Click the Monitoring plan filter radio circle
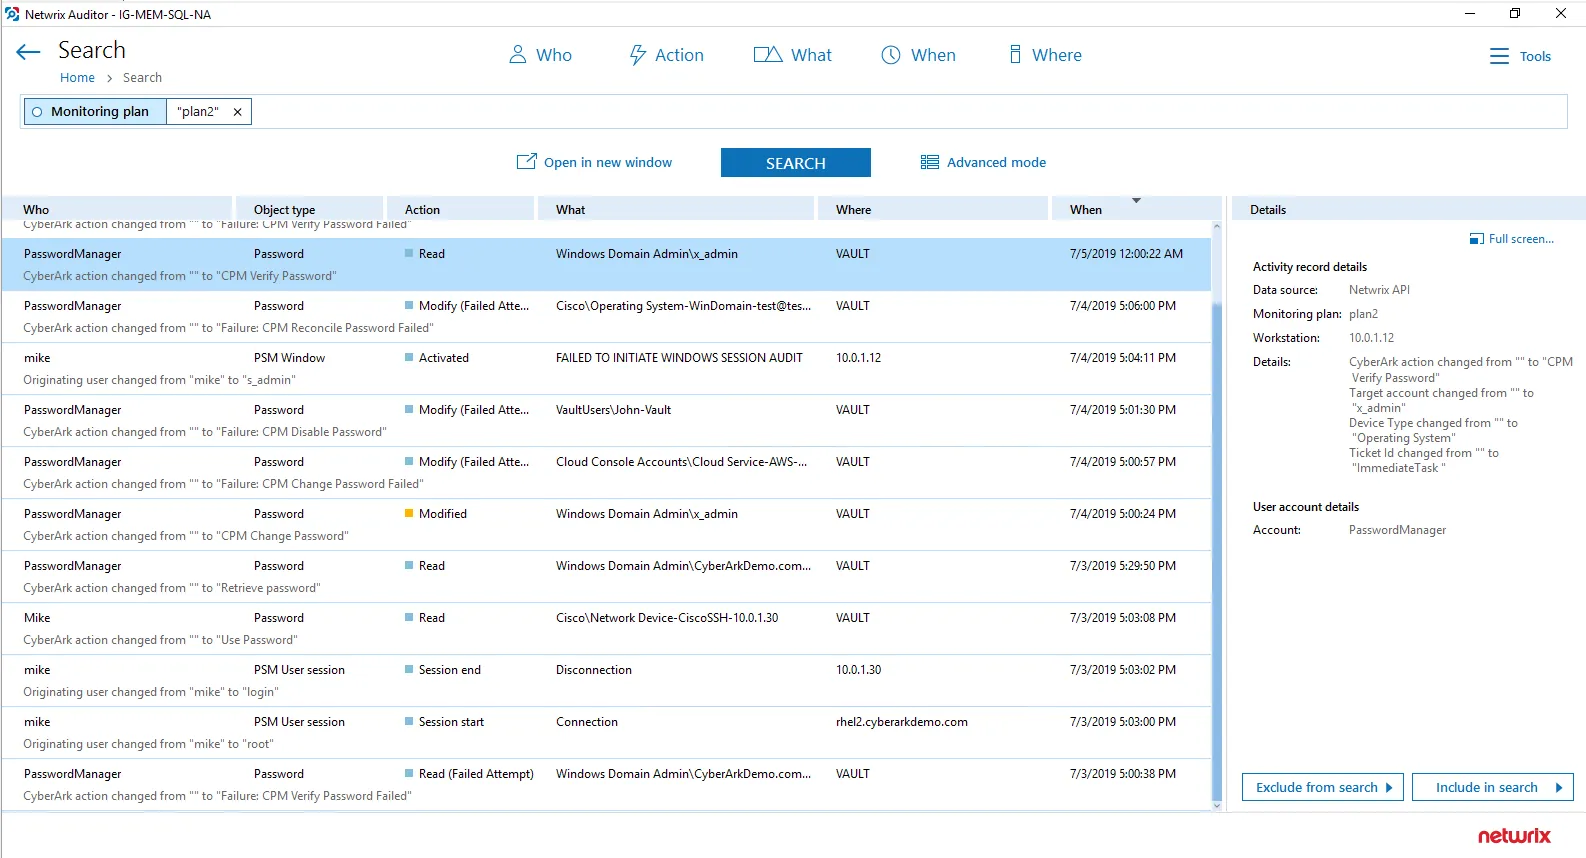This screenshot has height=858, width=1586. [37, 112]
